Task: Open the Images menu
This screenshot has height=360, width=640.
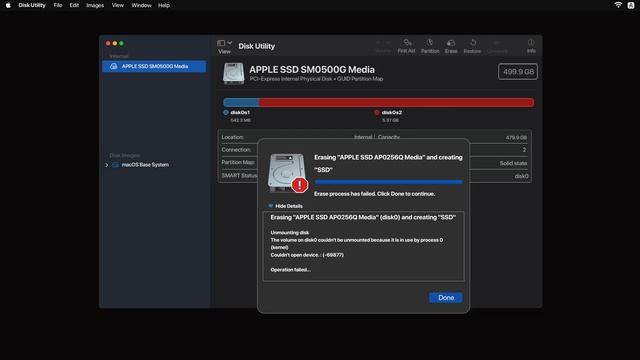Action: 95,5
